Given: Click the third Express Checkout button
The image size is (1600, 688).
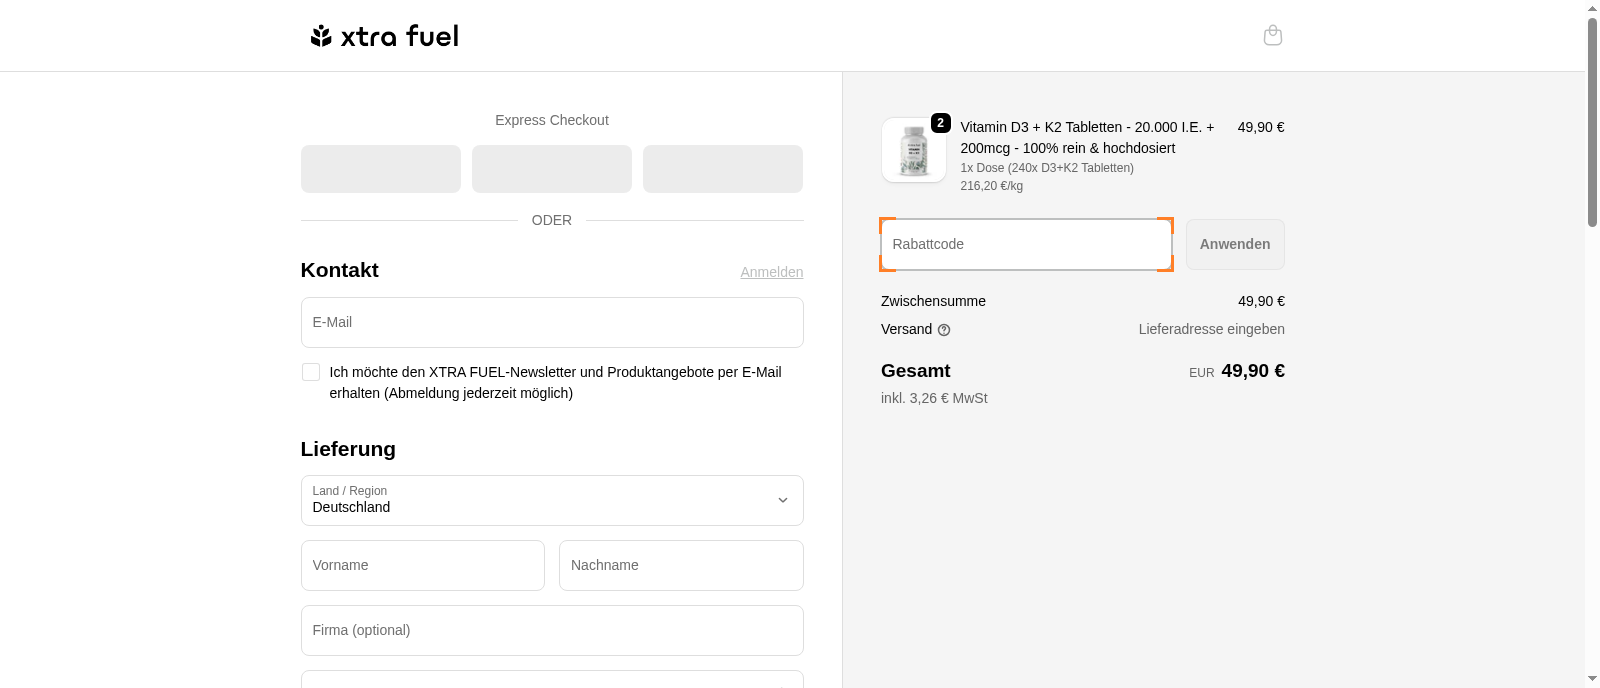Looking at the screenshot, I should click(723, 169).
